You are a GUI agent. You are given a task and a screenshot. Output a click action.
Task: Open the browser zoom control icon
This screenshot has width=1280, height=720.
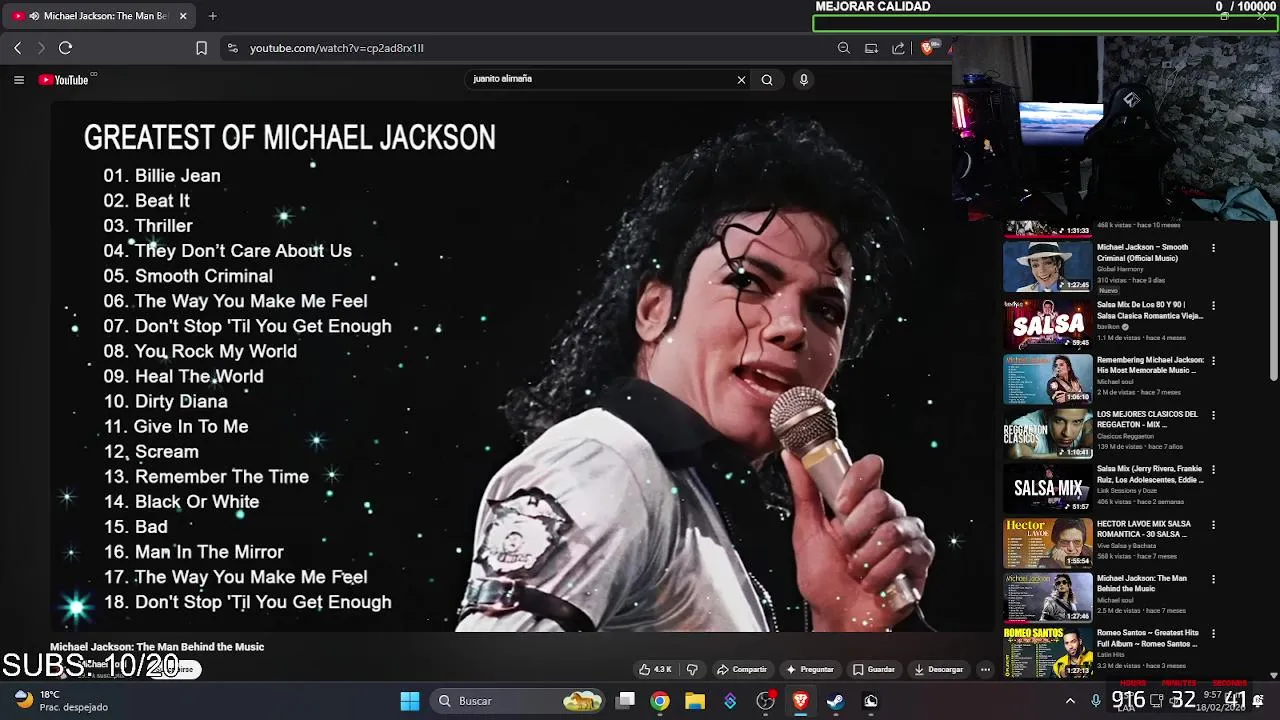click(x=844, y=48)
